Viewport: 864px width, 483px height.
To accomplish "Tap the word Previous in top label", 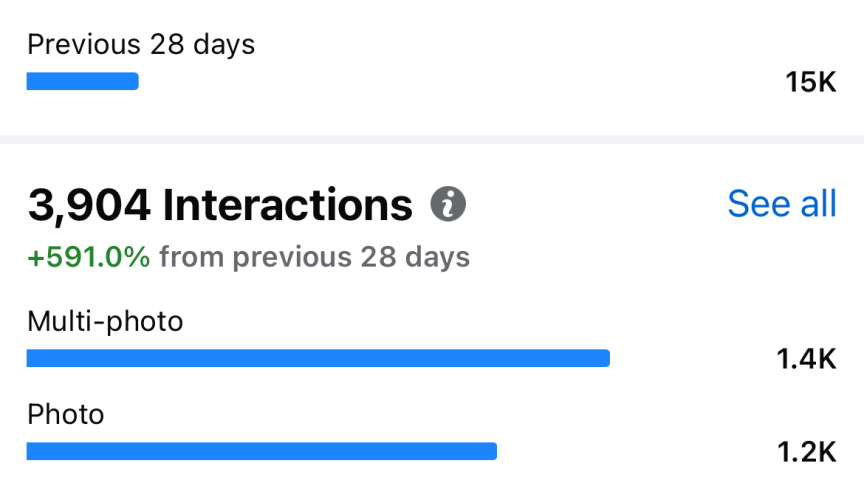I will [x=84, y=44].
